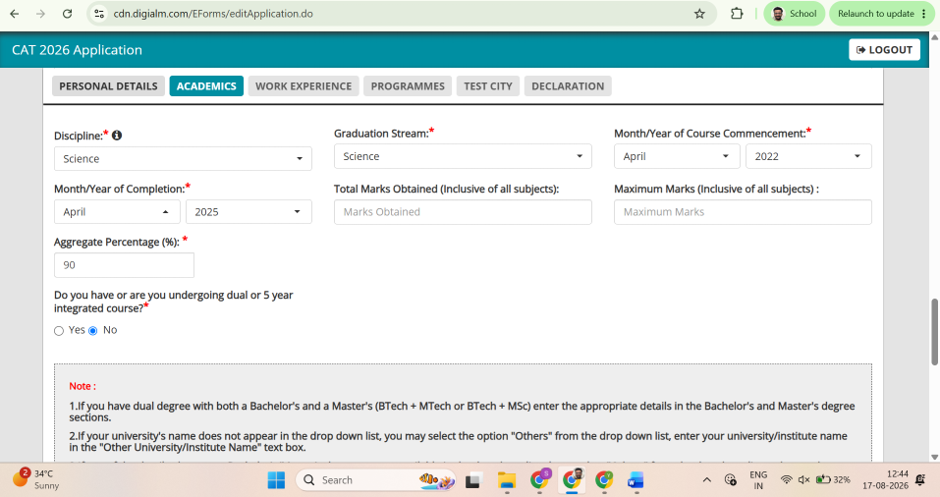Viewport: 940px width, 497px height.
Task: Open the Wi-Fi network icon
Action: (x=787, y=480)
